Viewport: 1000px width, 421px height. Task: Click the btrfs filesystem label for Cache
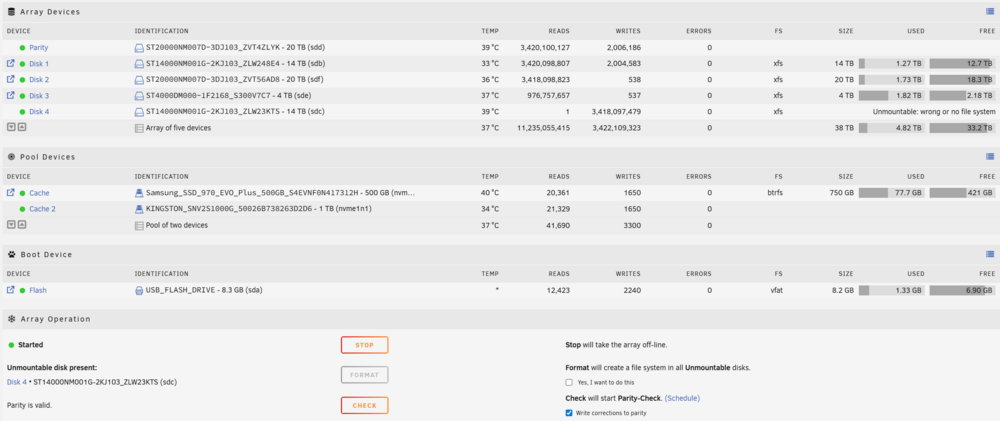(x=774, y=193)
